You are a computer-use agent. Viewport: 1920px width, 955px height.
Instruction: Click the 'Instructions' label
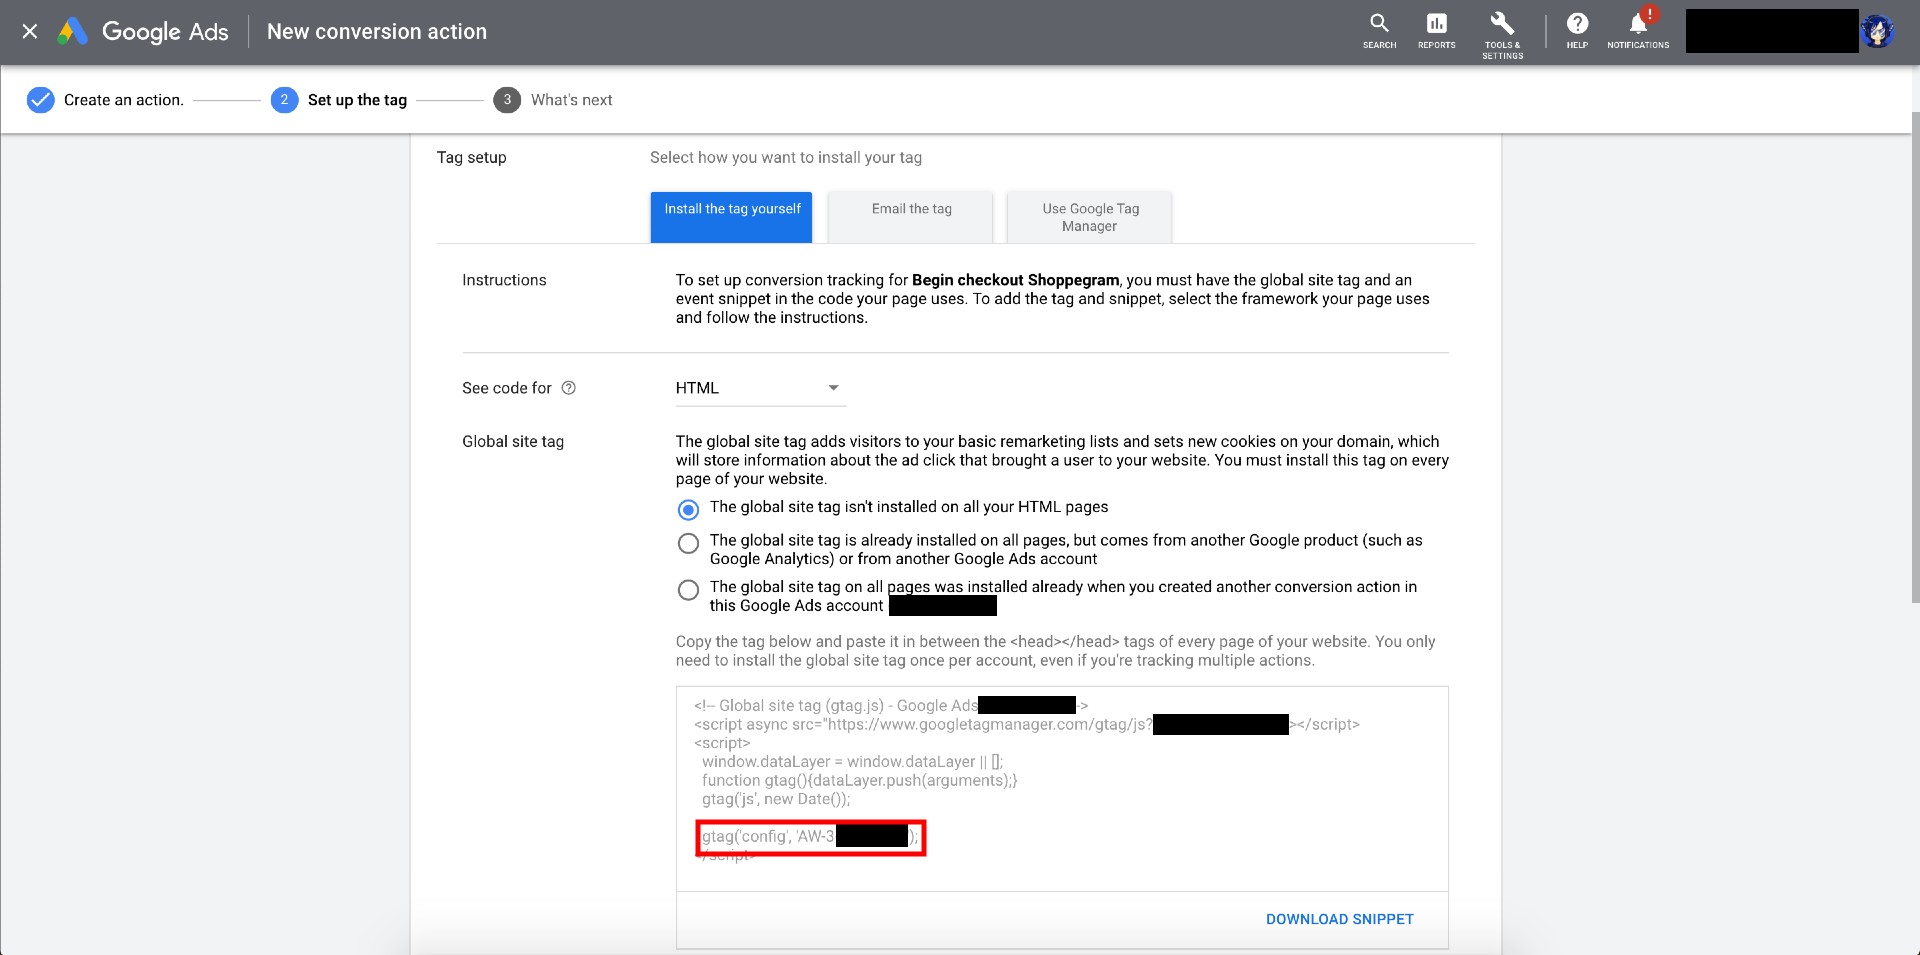[504, 281]
